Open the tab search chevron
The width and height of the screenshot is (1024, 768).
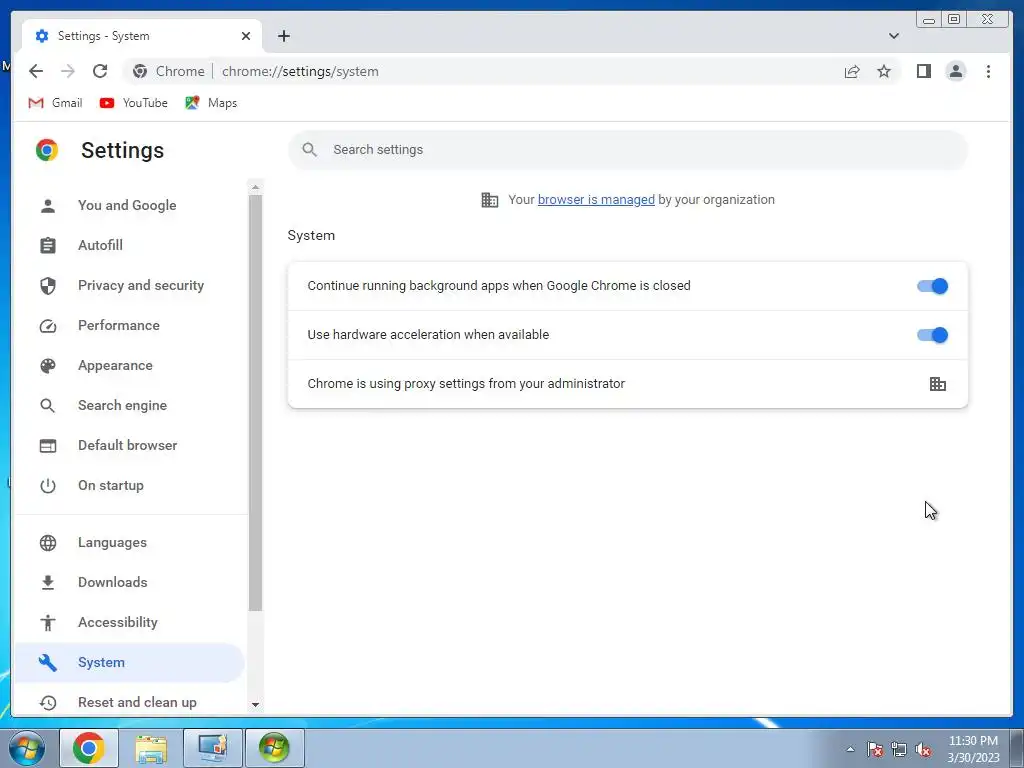893,36
